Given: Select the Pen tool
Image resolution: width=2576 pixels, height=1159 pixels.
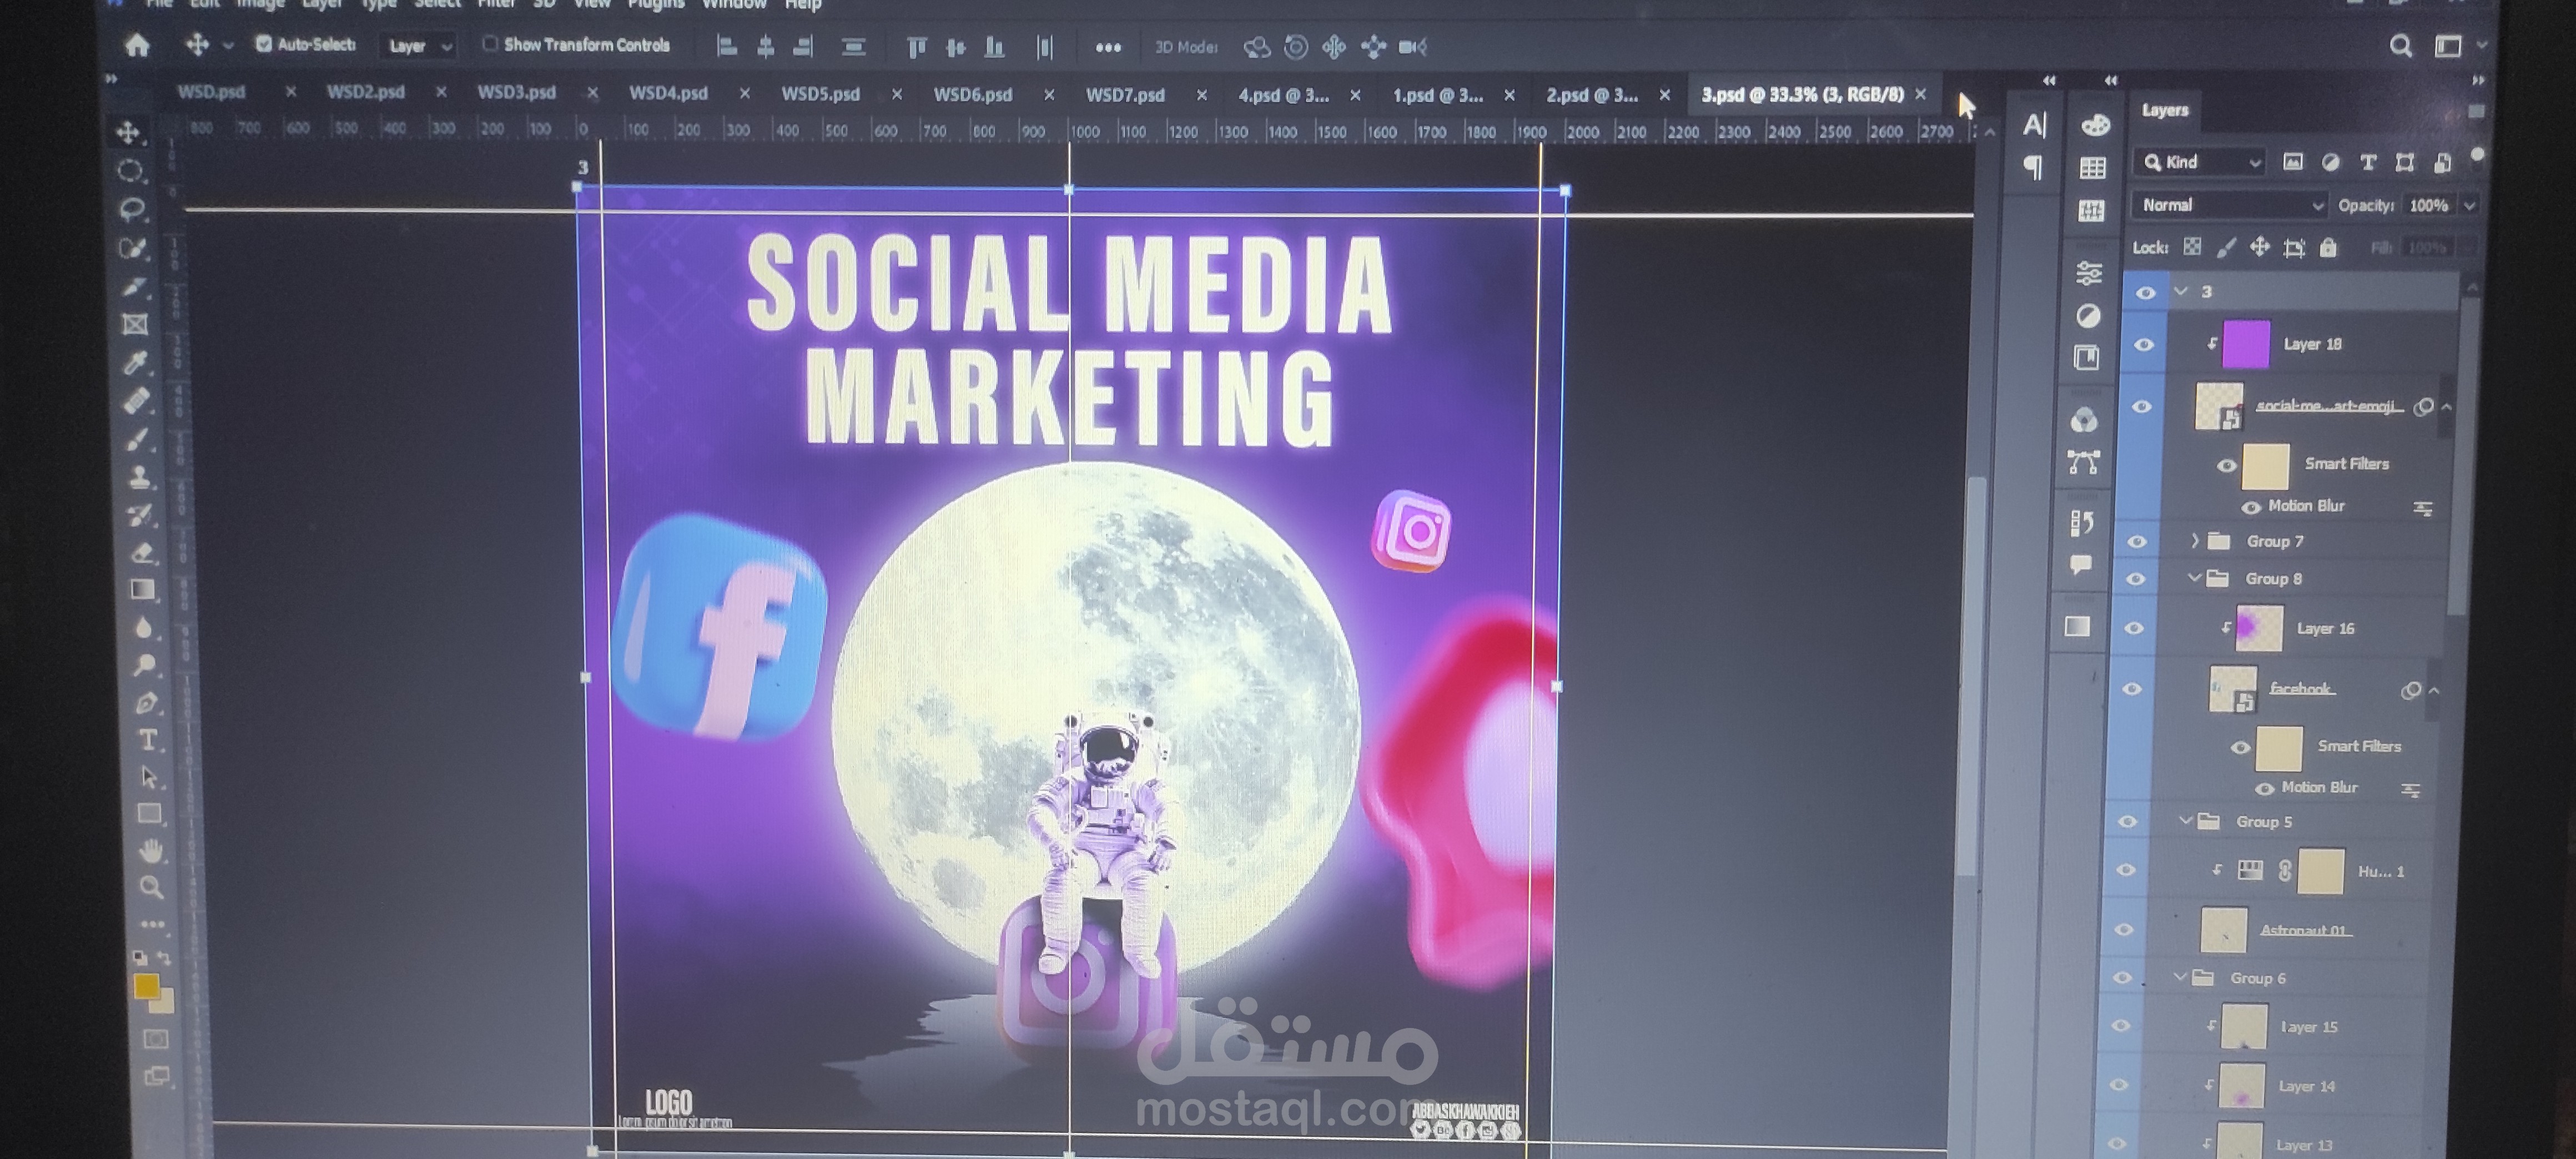Looking at the screenshot, I should pyautogui.click(x=146, y=703).
